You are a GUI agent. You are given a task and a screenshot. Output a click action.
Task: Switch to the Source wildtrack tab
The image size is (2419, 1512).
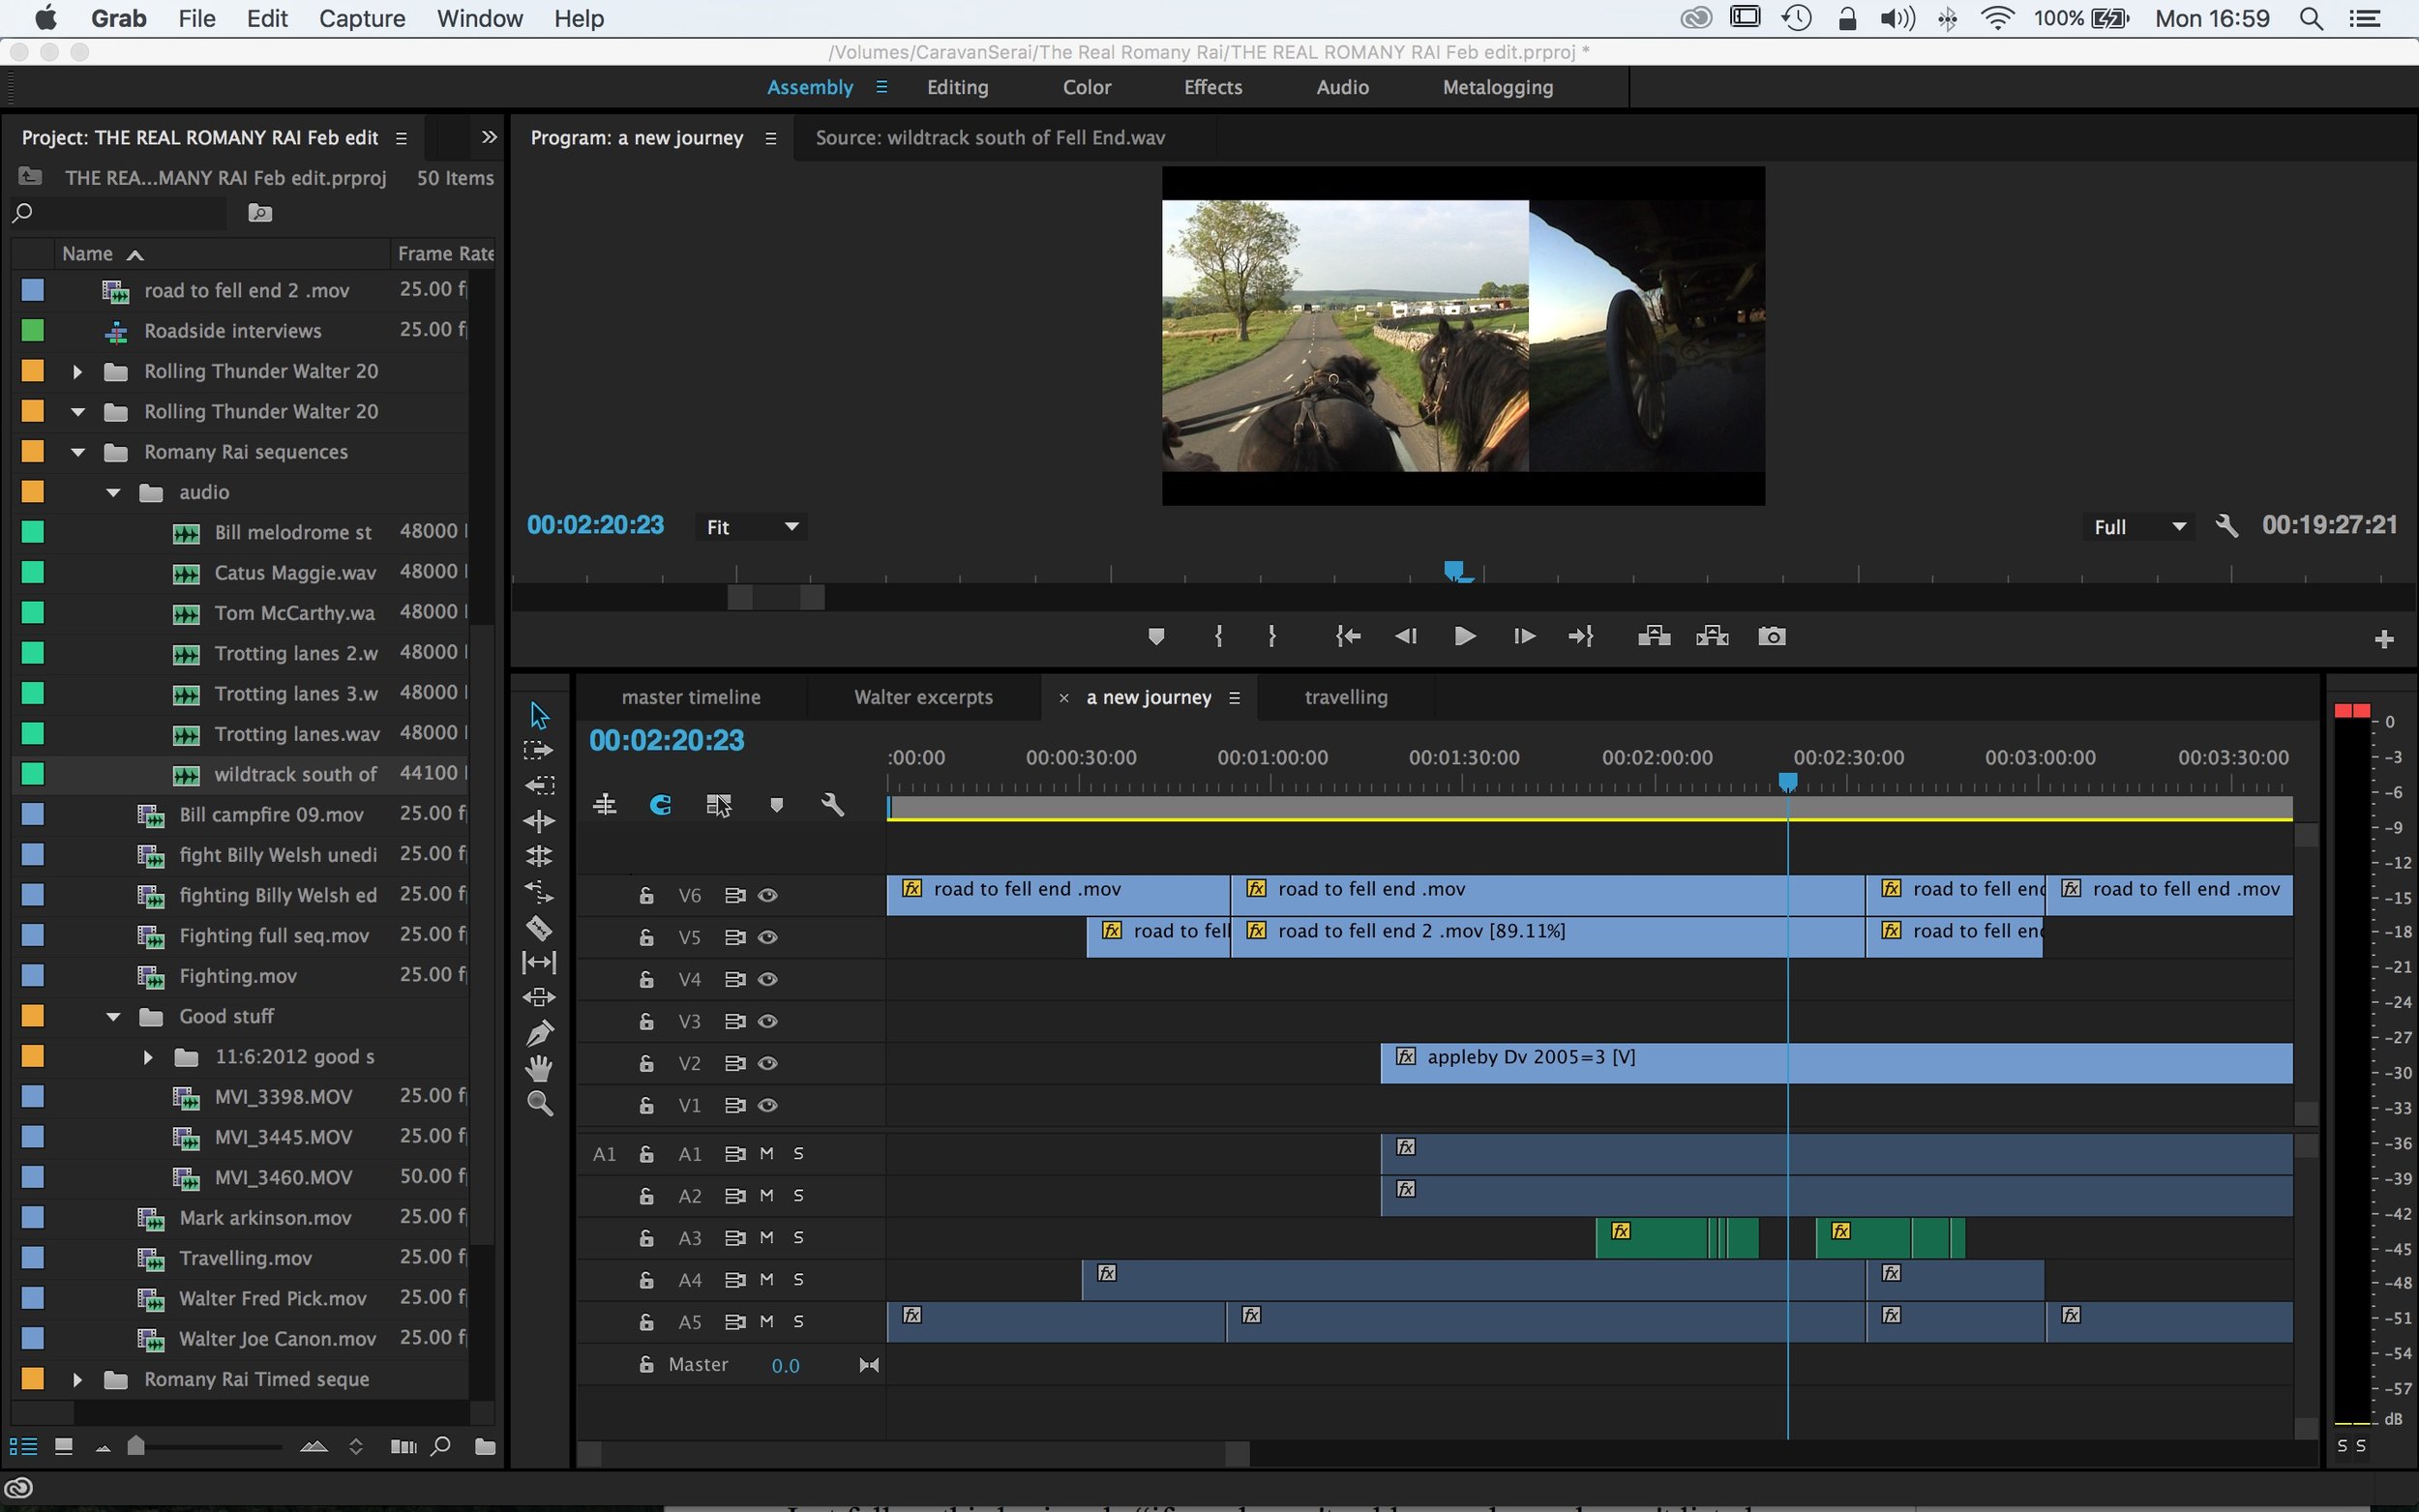point(990,138)
